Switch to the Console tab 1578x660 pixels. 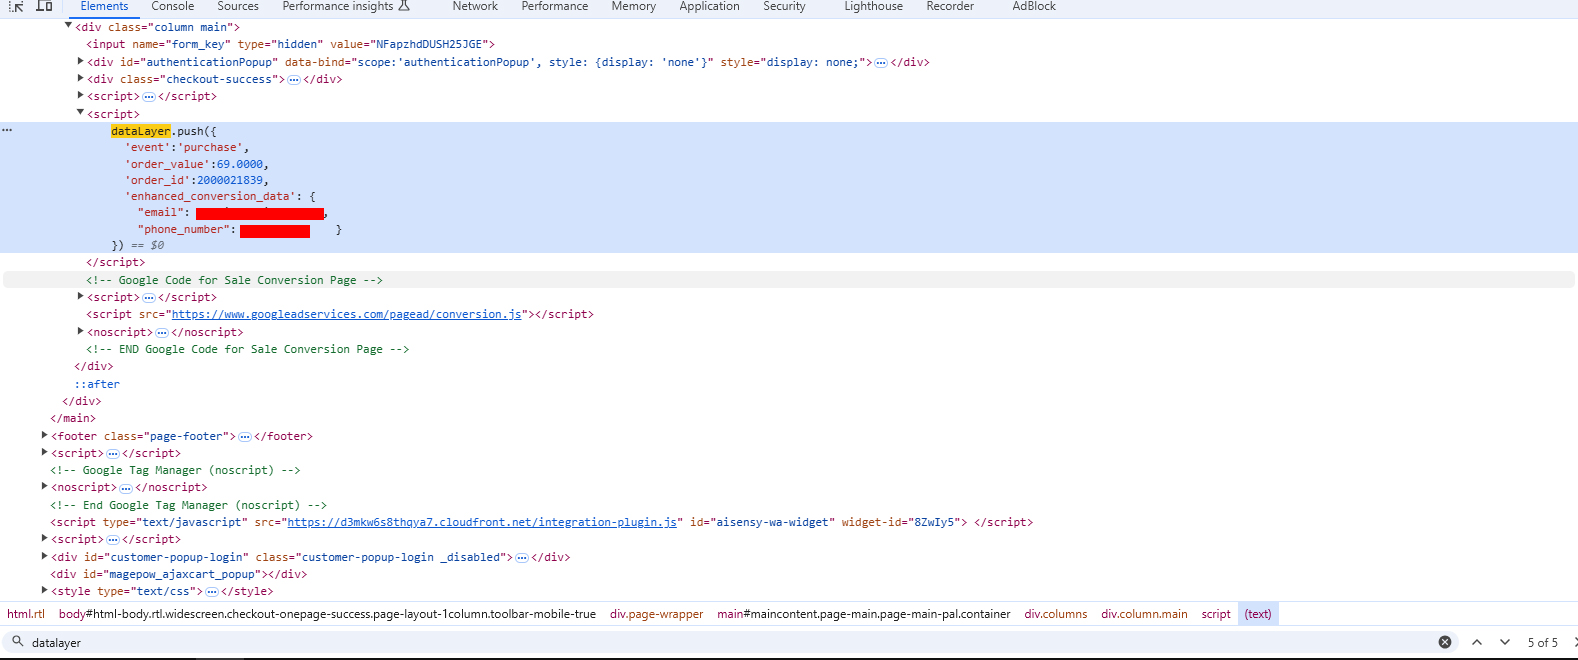point(172,6)
